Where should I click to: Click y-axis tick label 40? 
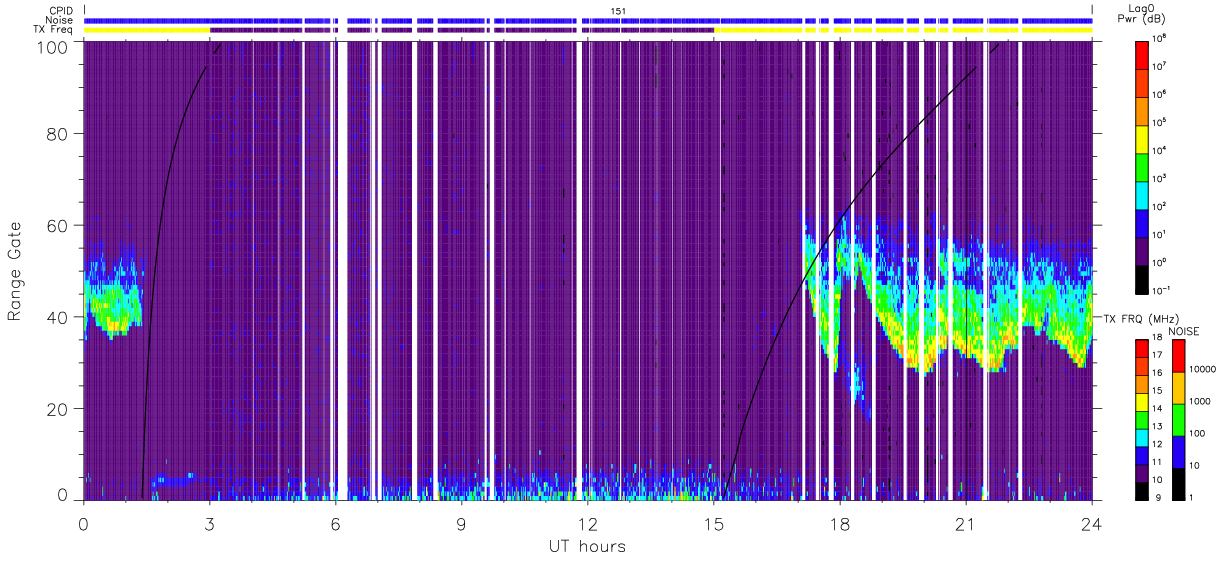coord(57,317)
